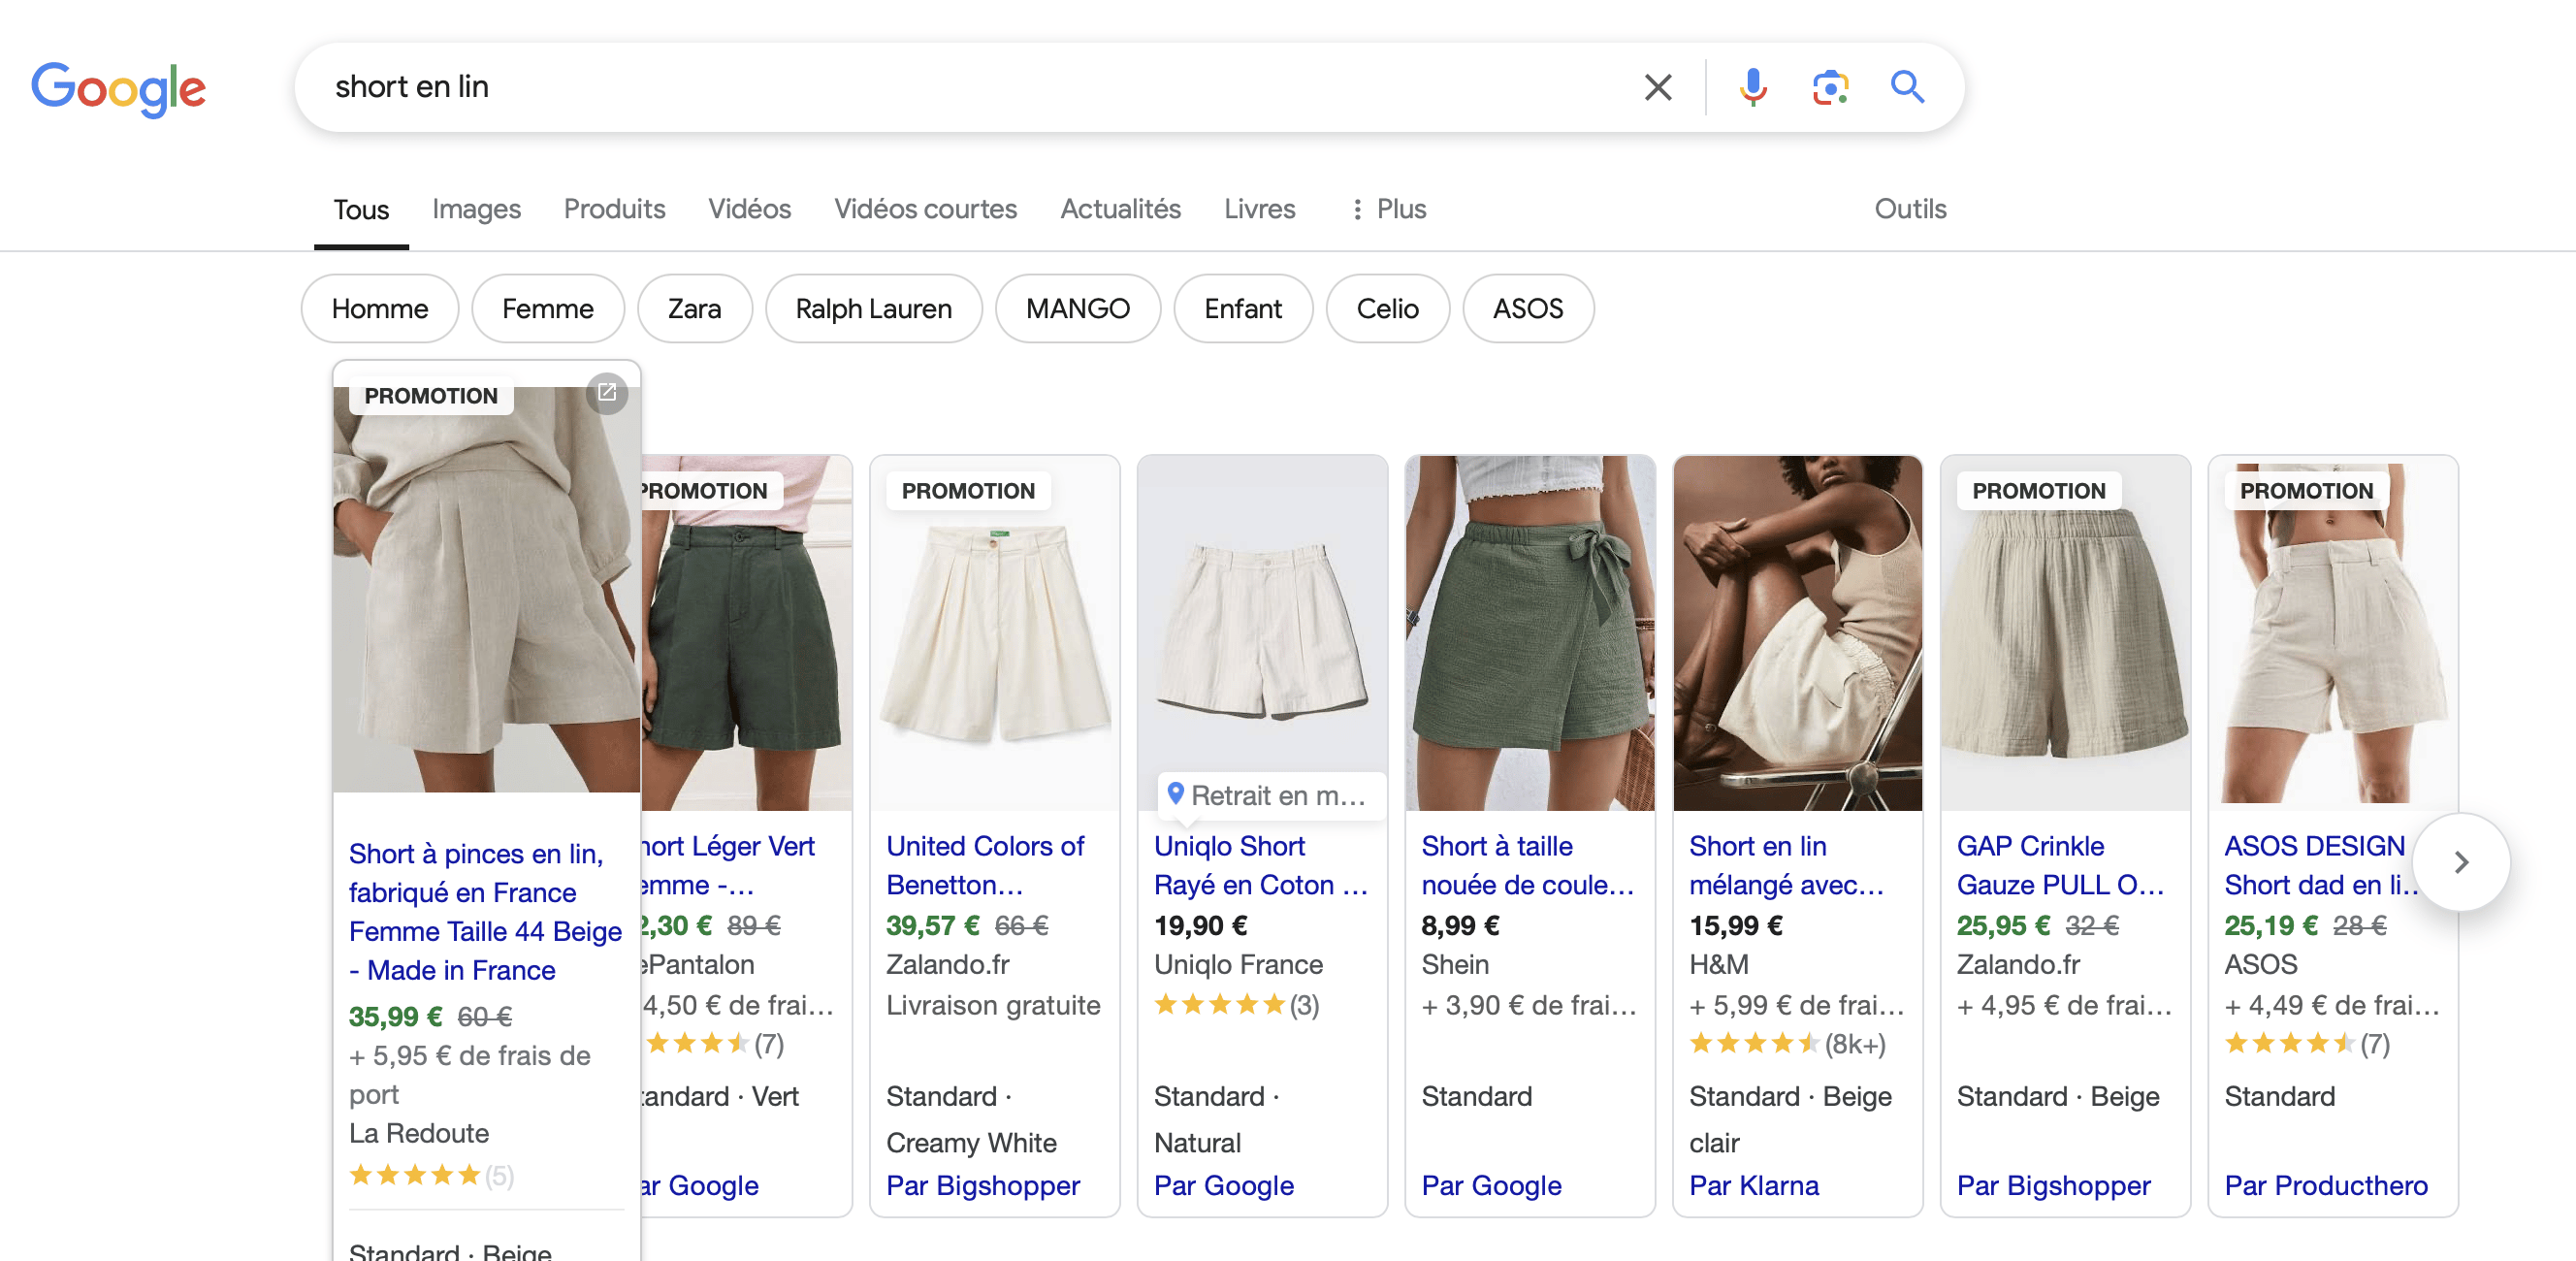Viewport: 2576px width, 1261px height.
Task: Open 'Uniqlo Short Rayé en Coton' link
Action: click(x=1261, y=865)
